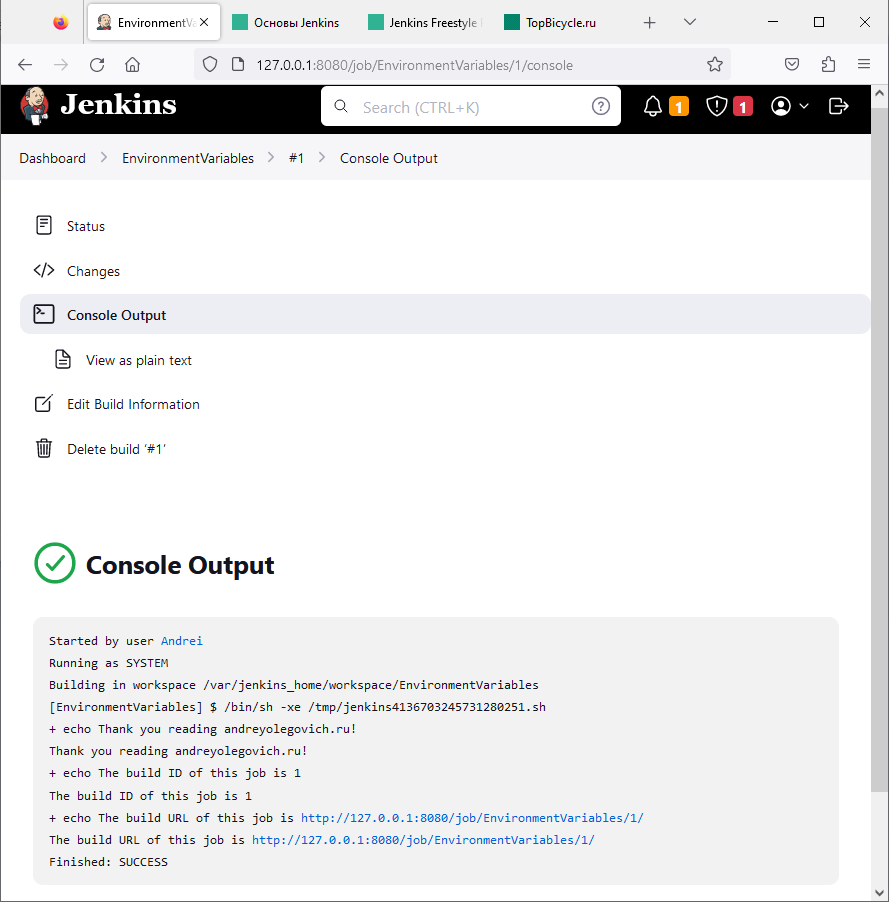Switch to the TopBicycle.ru tab

tap(550, 22)
